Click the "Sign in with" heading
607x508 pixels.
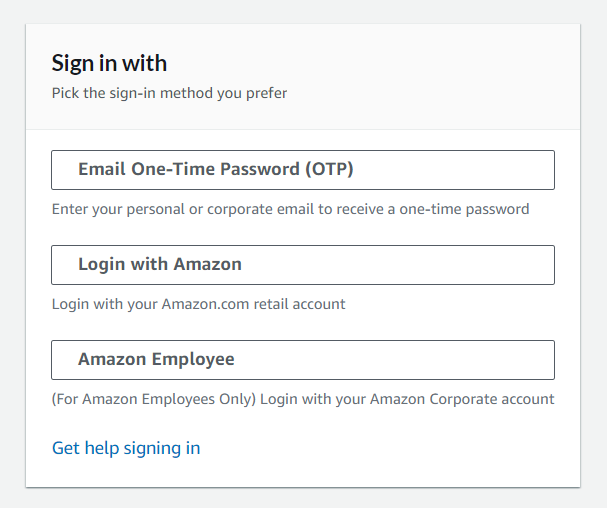pyautogui.click(x=109, y=64)
